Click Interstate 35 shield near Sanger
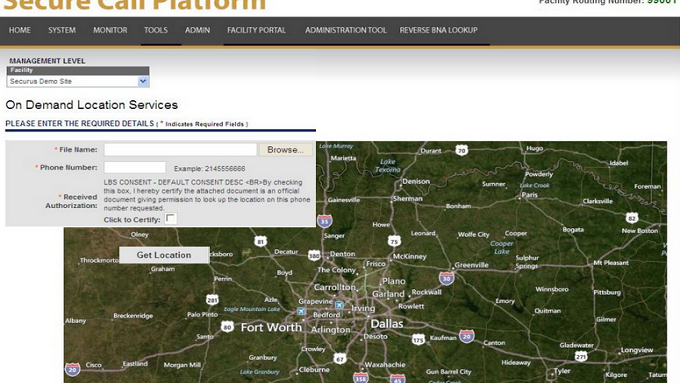Screen dimensions: 680x383 pyautogui.click(x=324, y=221)
